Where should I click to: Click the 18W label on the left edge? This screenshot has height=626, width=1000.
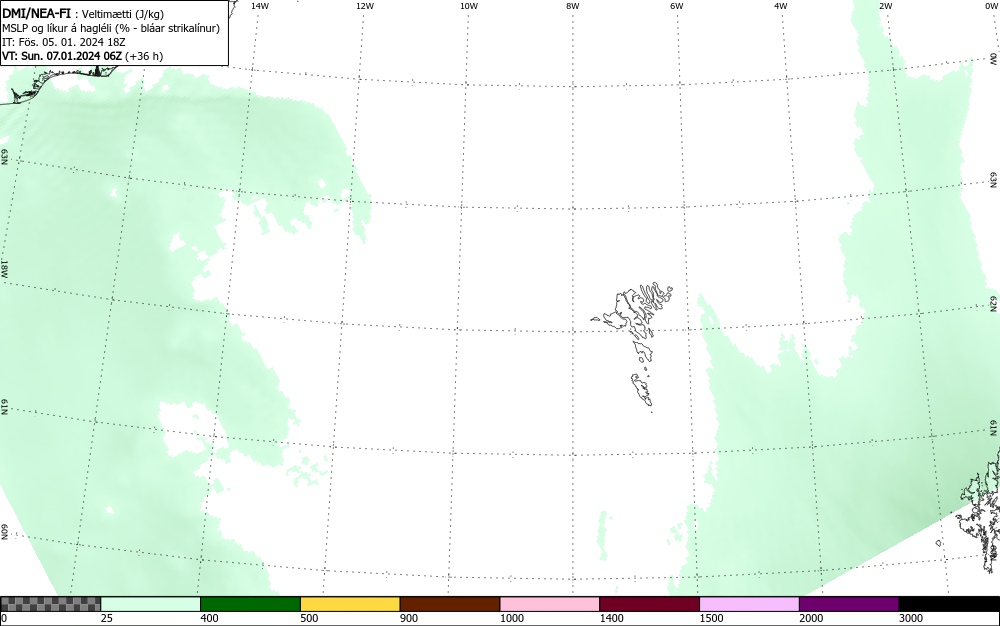pyautogui.click(x=4, y=268)
